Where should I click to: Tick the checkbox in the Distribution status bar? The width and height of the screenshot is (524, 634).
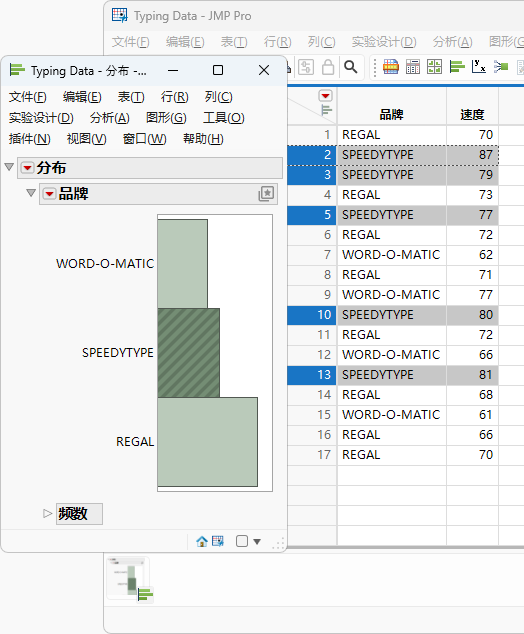coord(242,541)
